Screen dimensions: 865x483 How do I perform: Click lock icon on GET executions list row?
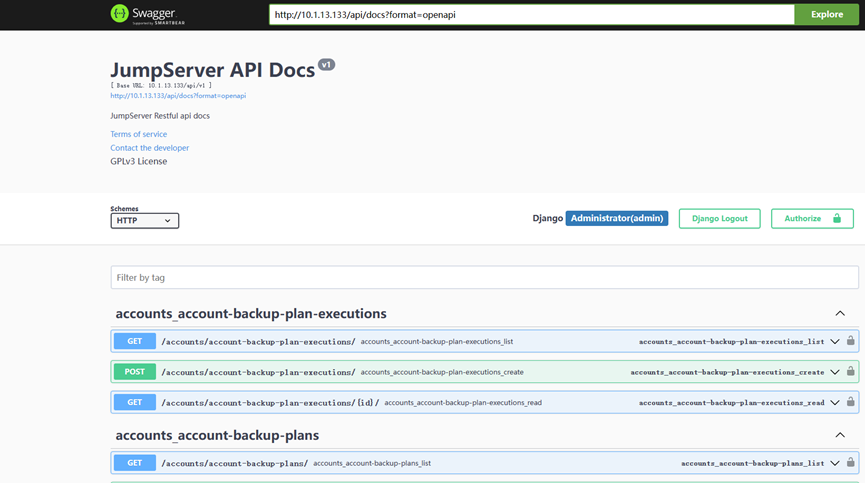click(x=851, y=341)
